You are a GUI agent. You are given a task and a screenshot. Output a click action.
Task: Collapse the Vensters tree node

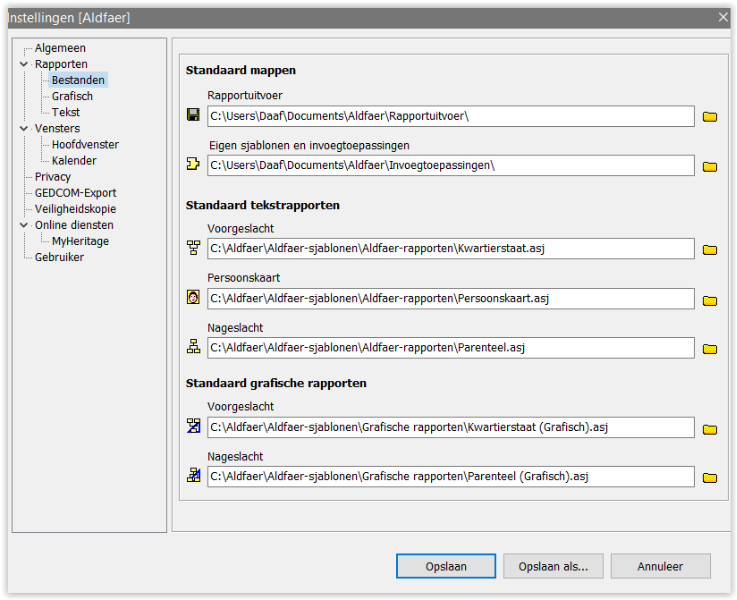coord(24,129)
